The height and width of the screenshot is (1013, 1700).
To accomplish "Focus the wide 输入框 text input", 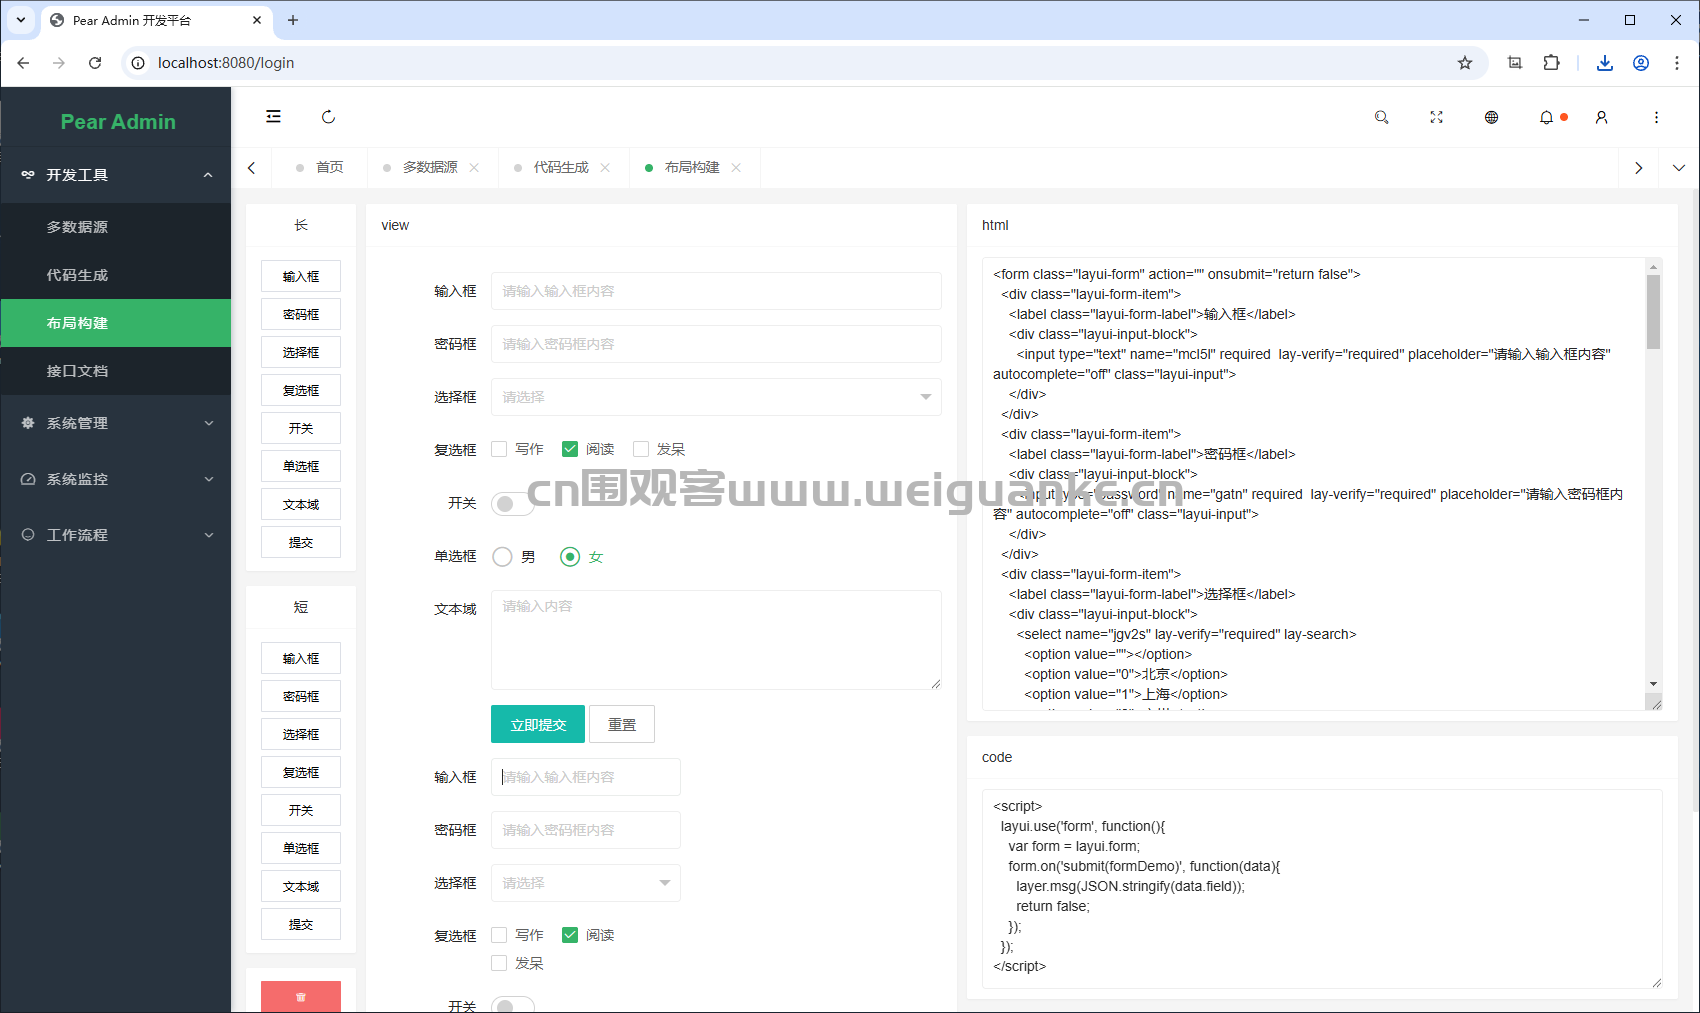I will tap(716, 291).
